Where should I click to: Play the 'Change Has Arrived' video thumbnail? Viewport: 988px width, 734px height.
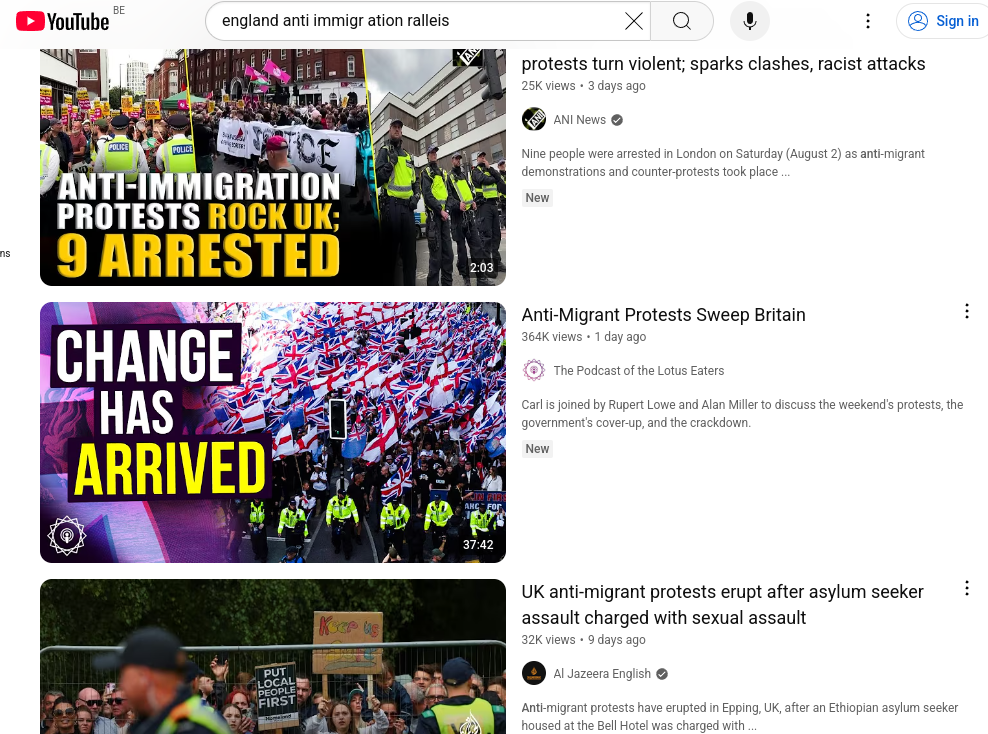click(x=273, y=432)
